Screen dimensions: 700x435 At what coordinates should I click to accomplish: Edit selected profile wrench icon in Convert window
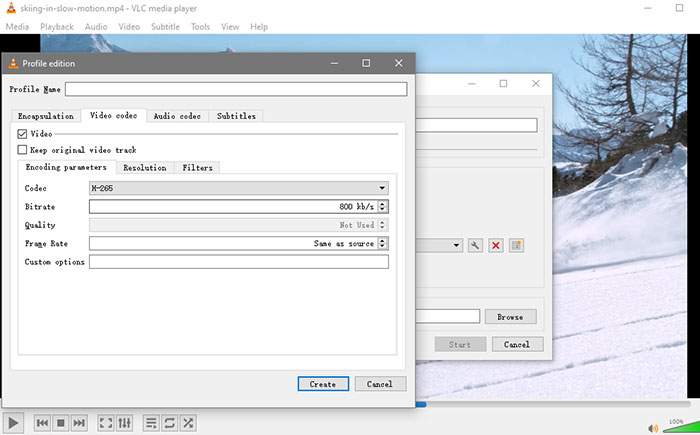[x=475, y=245]
